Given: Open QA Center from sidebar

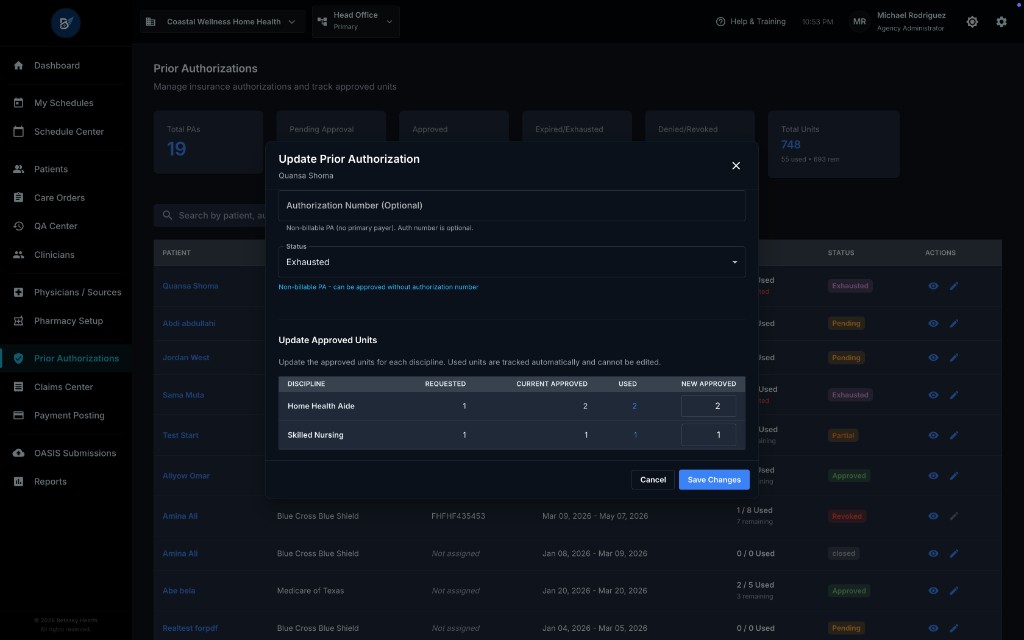Looking at the screenshot, I should coord(56,226).
